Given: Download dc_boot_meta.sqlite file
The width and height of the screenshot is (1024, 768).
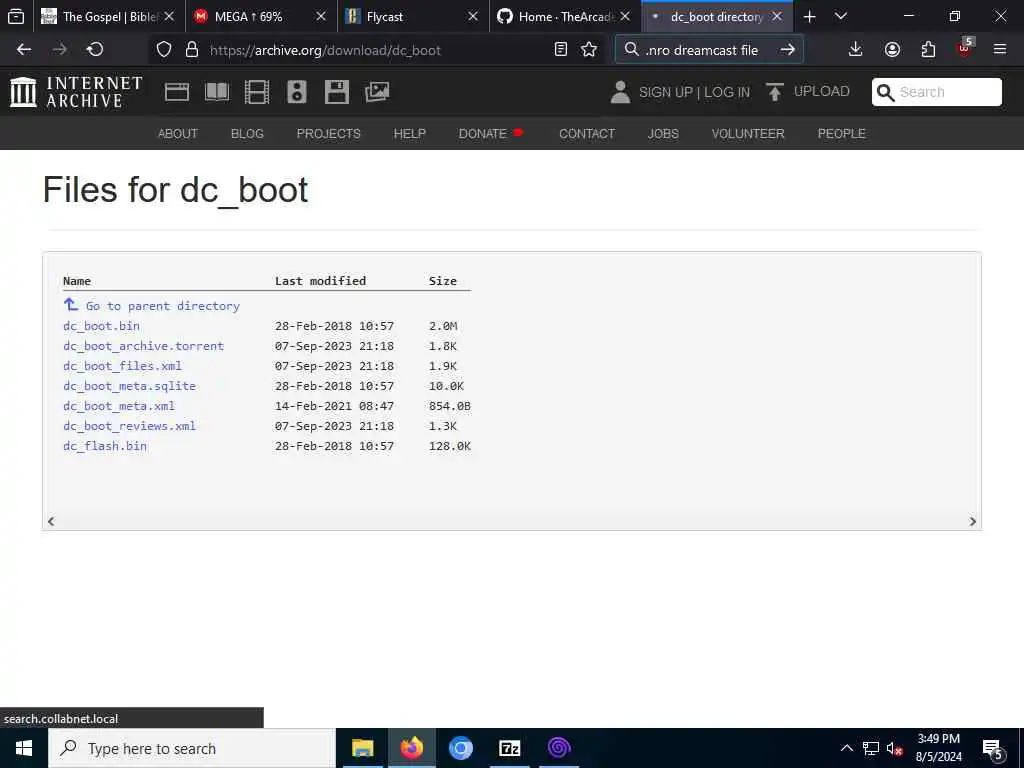Looking at the screenshot, I should pyautogui.click(x=129, y=386).
